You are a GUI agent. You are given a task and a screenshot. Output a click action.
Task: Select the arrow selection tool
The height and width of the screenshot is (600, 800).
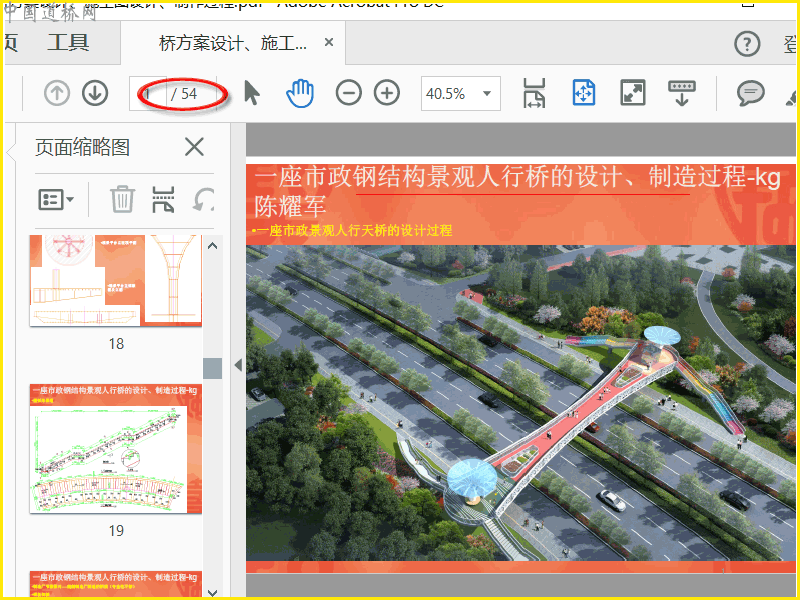tap(251, 93)
